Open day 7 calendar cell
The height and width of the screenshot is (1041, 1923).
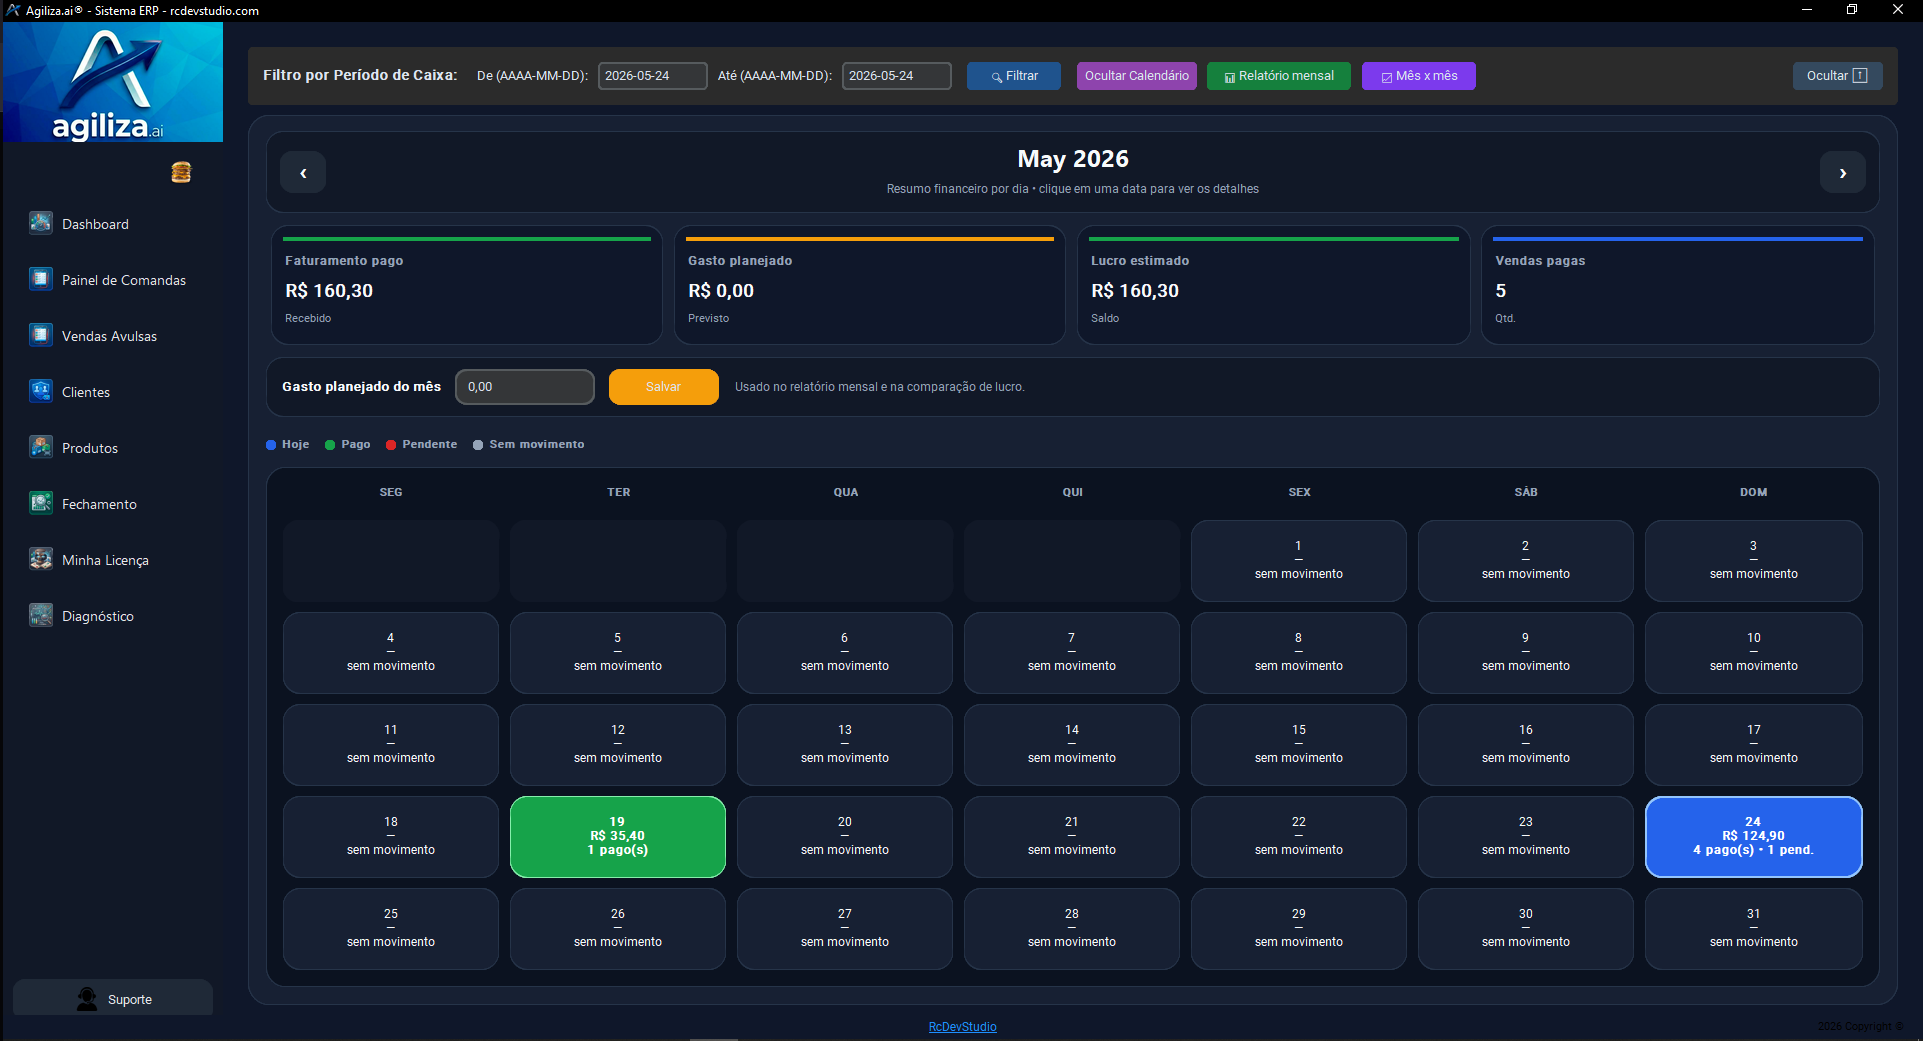pos(1072,653)
